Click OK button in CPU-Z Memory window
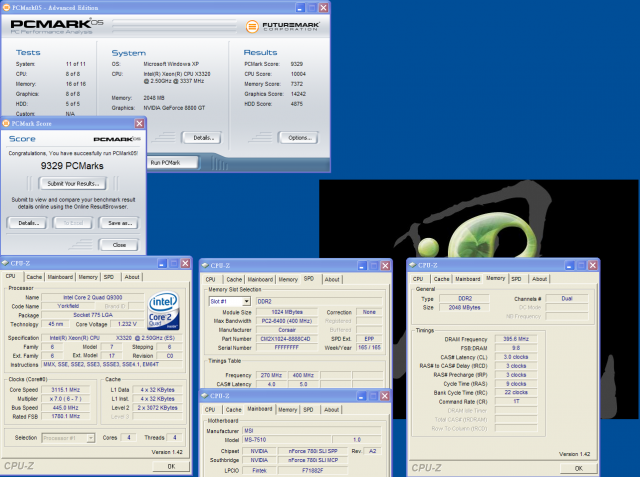 578,468
